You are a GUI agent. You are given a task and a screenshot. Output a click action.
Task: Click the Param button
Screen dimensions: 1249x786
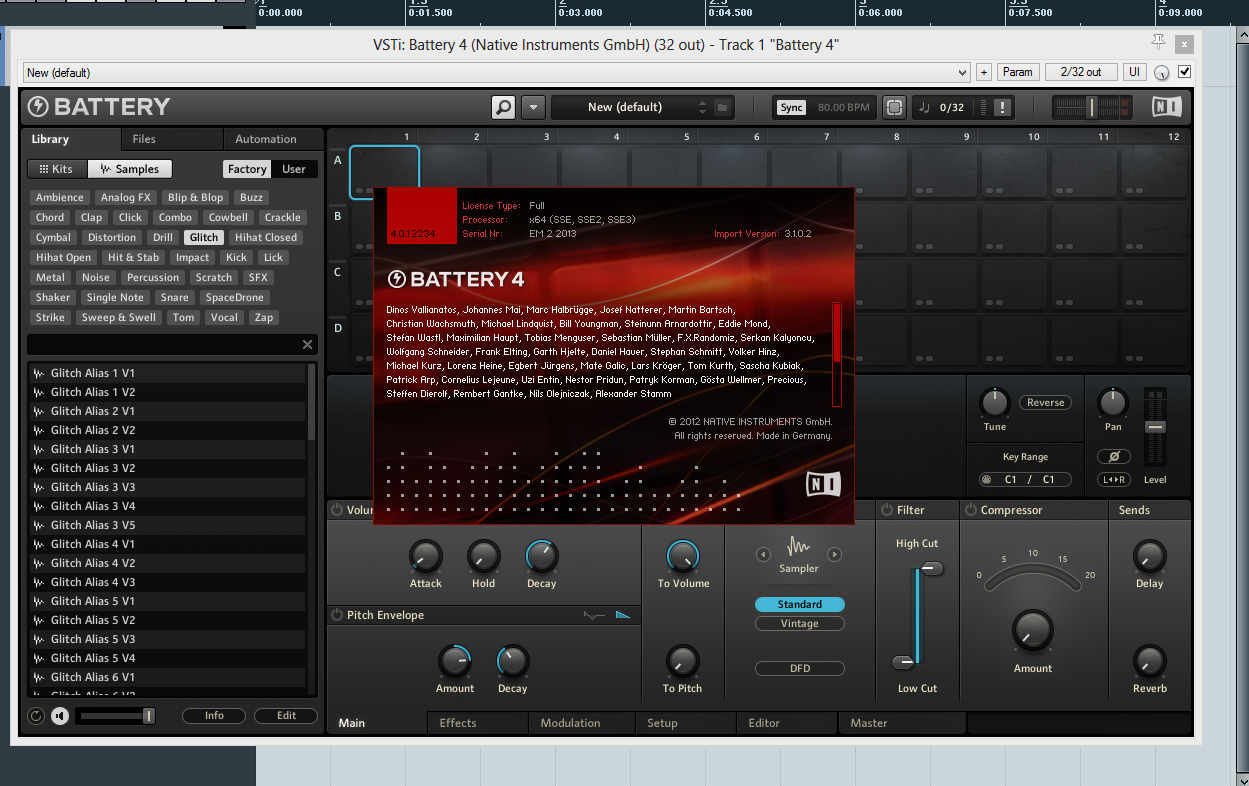pos(1018,72)
